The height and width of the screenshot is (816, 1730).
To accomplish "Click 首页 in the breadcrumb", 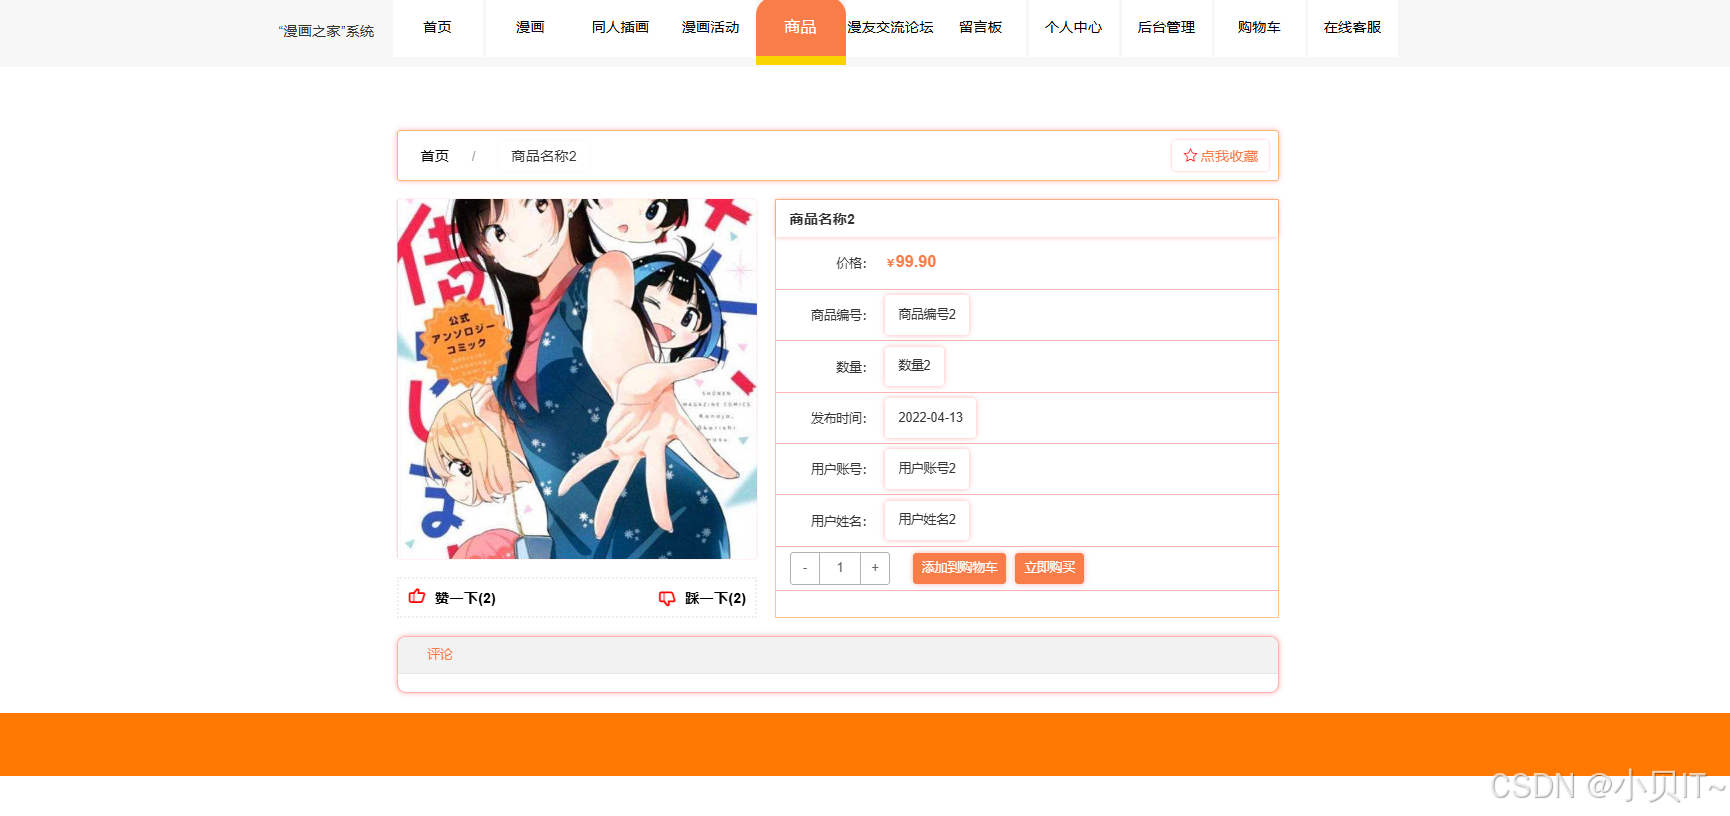I will [435, 156].
